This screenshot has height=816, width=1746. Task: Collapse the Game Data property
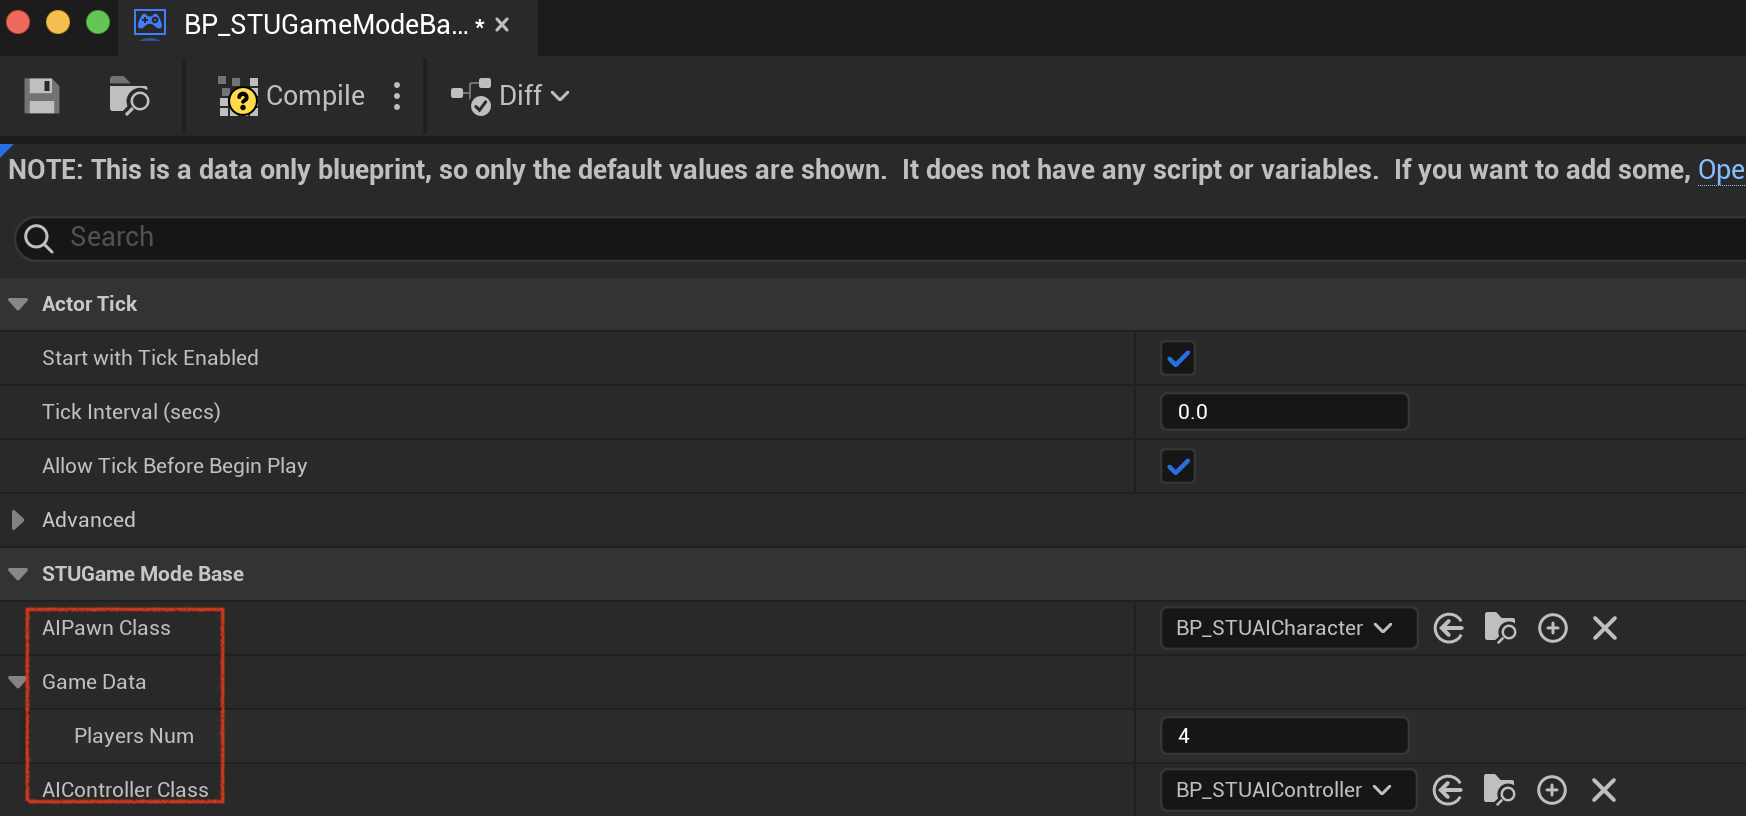point(17,682)
